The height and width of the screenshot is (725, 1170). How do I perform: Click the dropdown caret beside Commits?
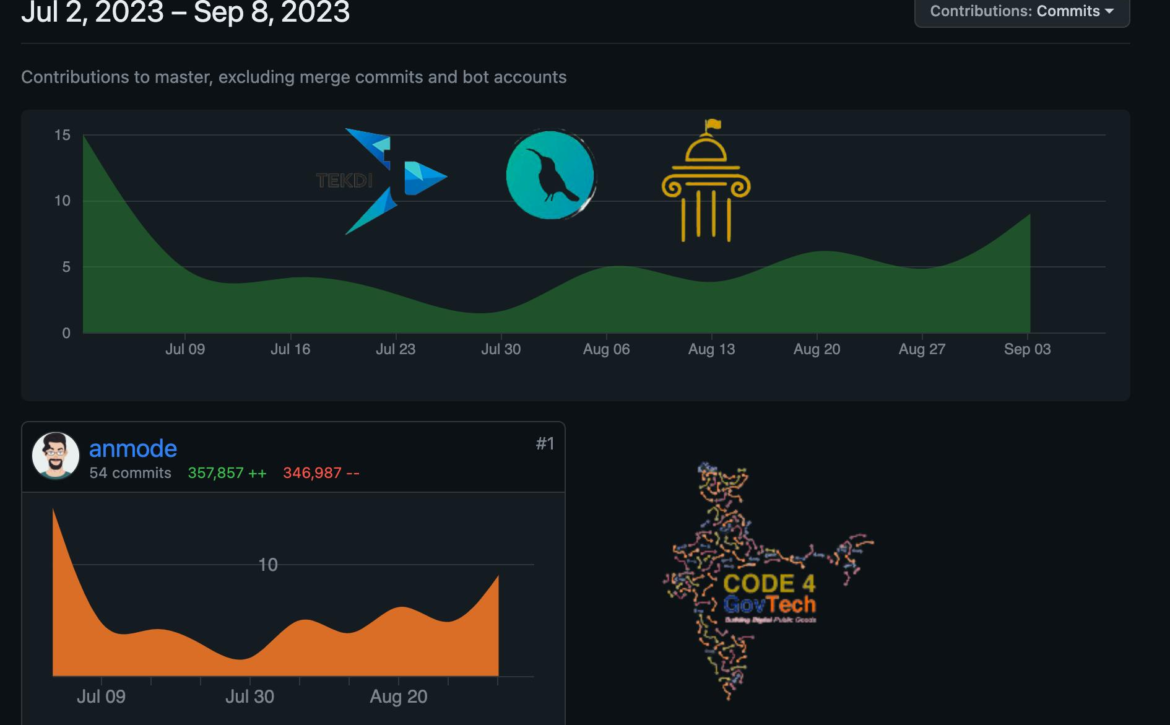click(1109, 12)
